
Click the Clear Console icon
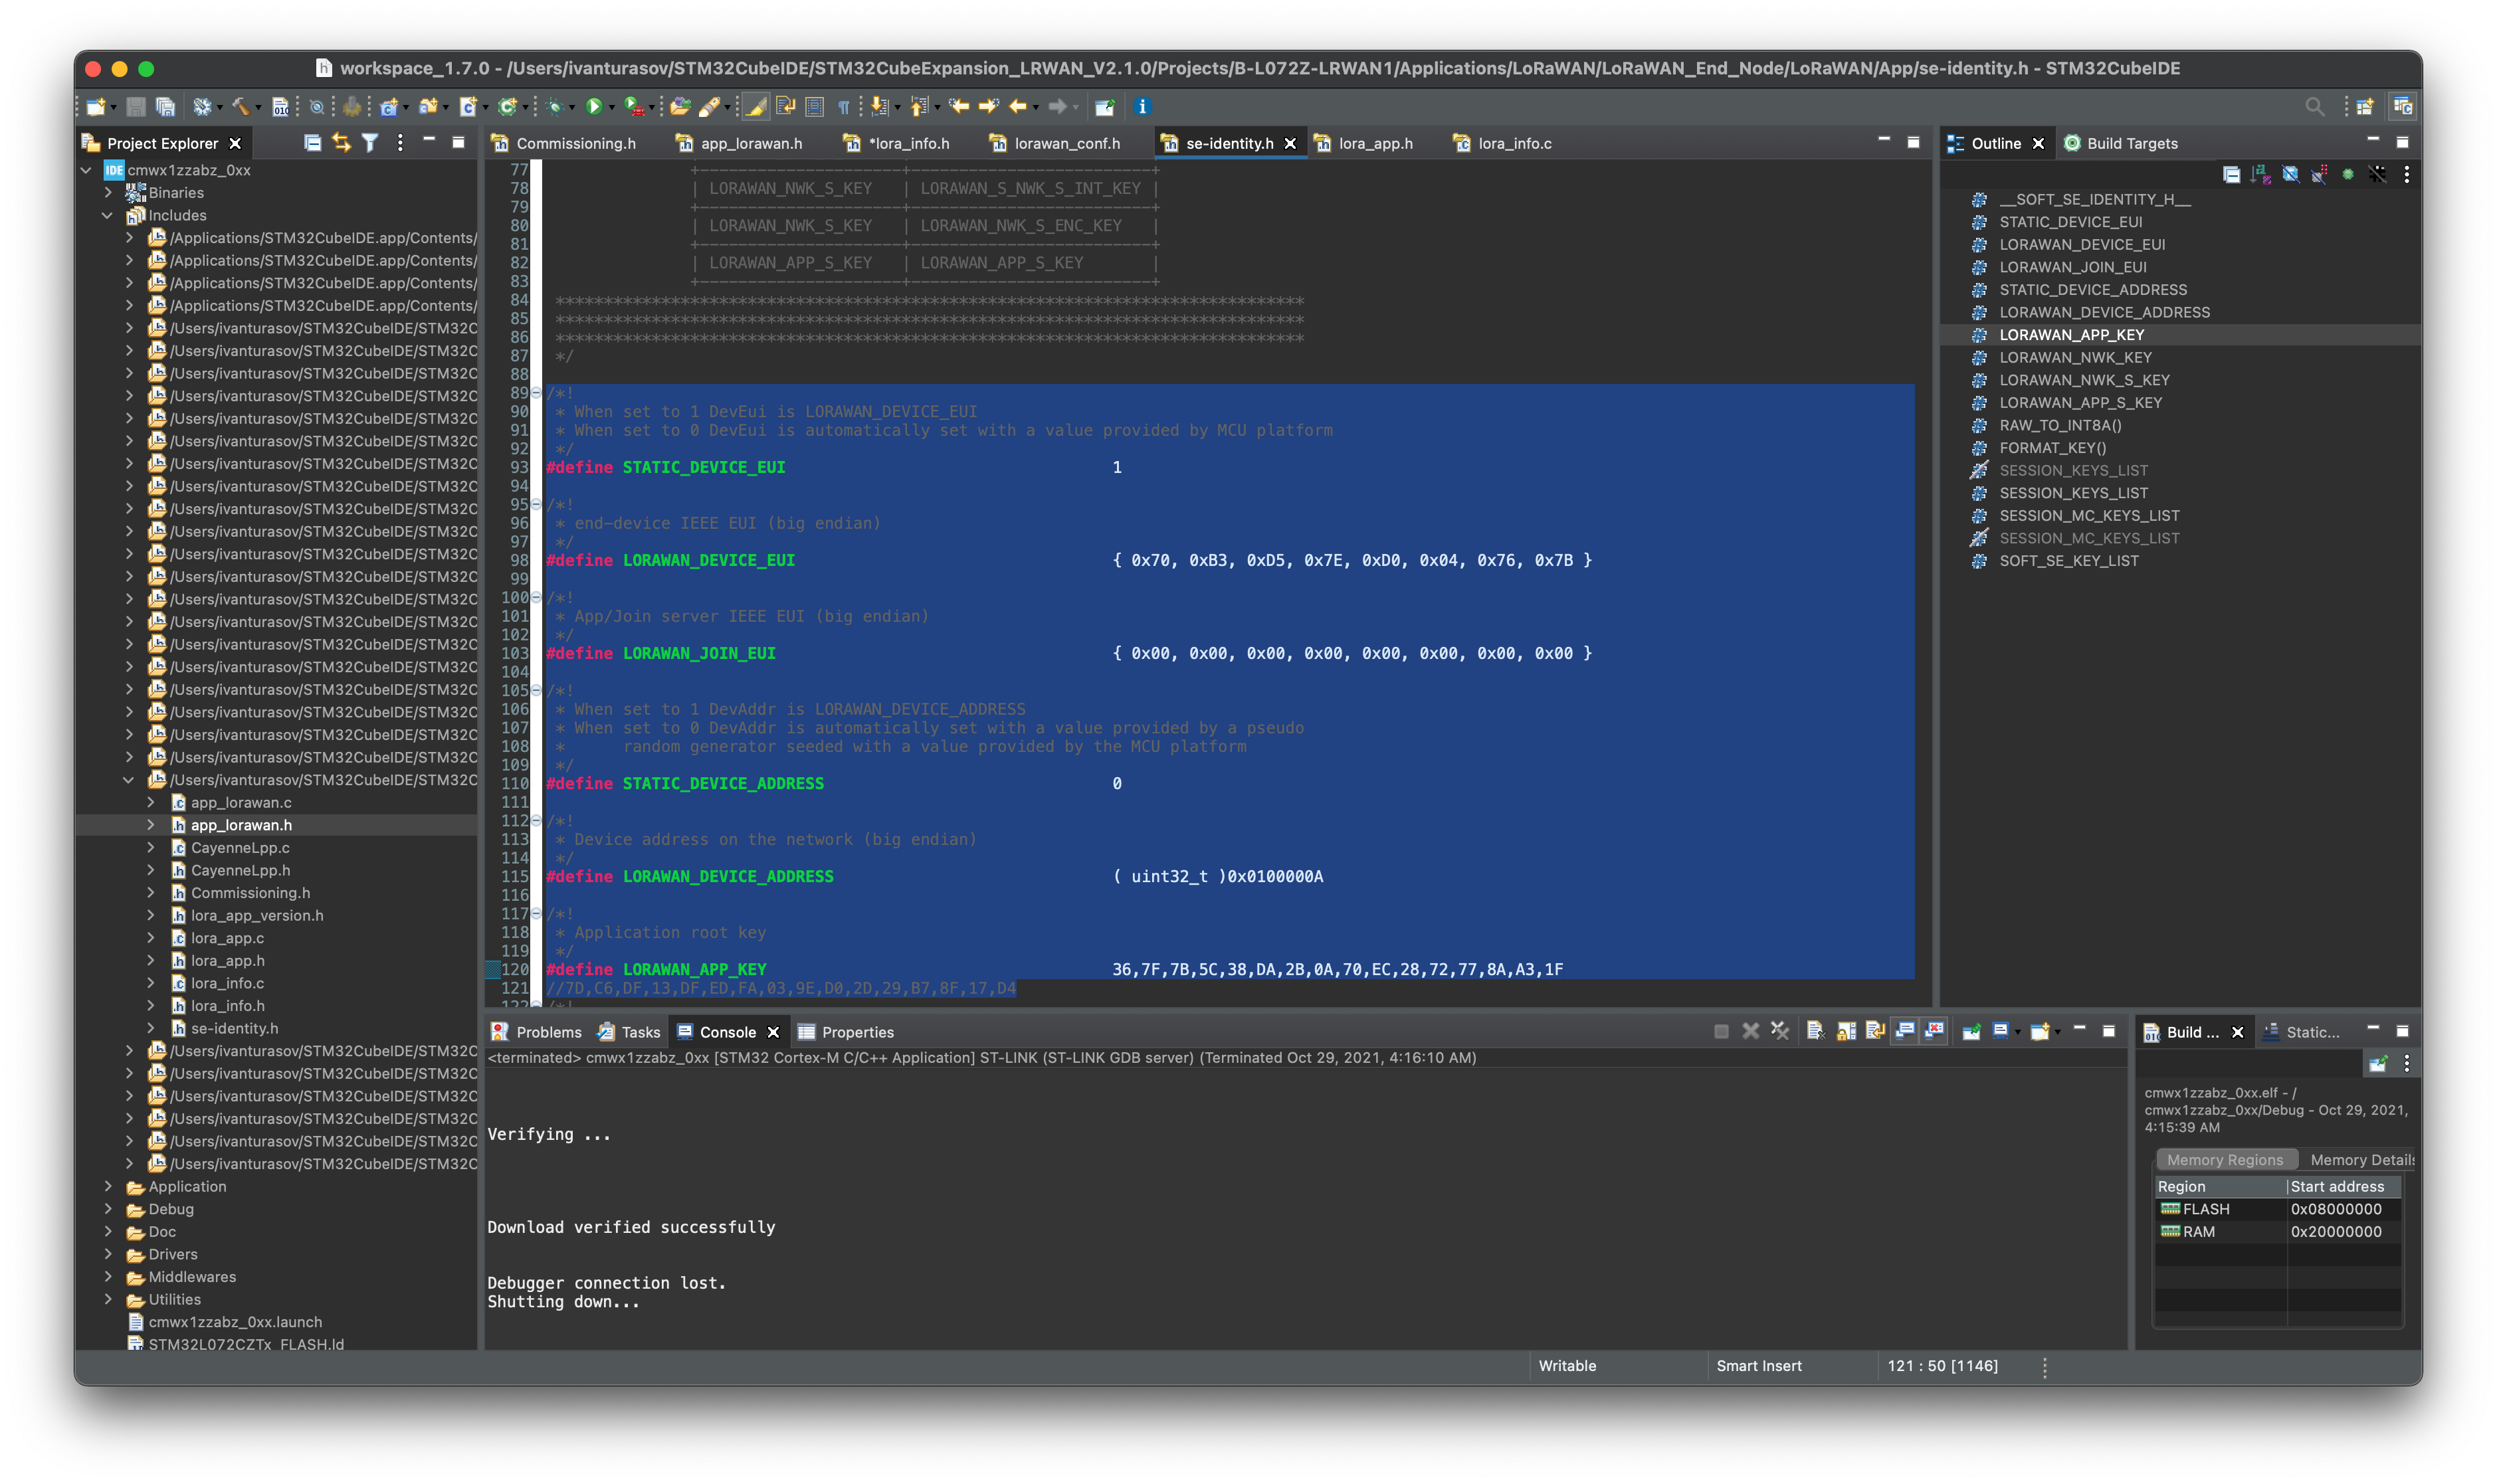[x=1815, y=1031]
